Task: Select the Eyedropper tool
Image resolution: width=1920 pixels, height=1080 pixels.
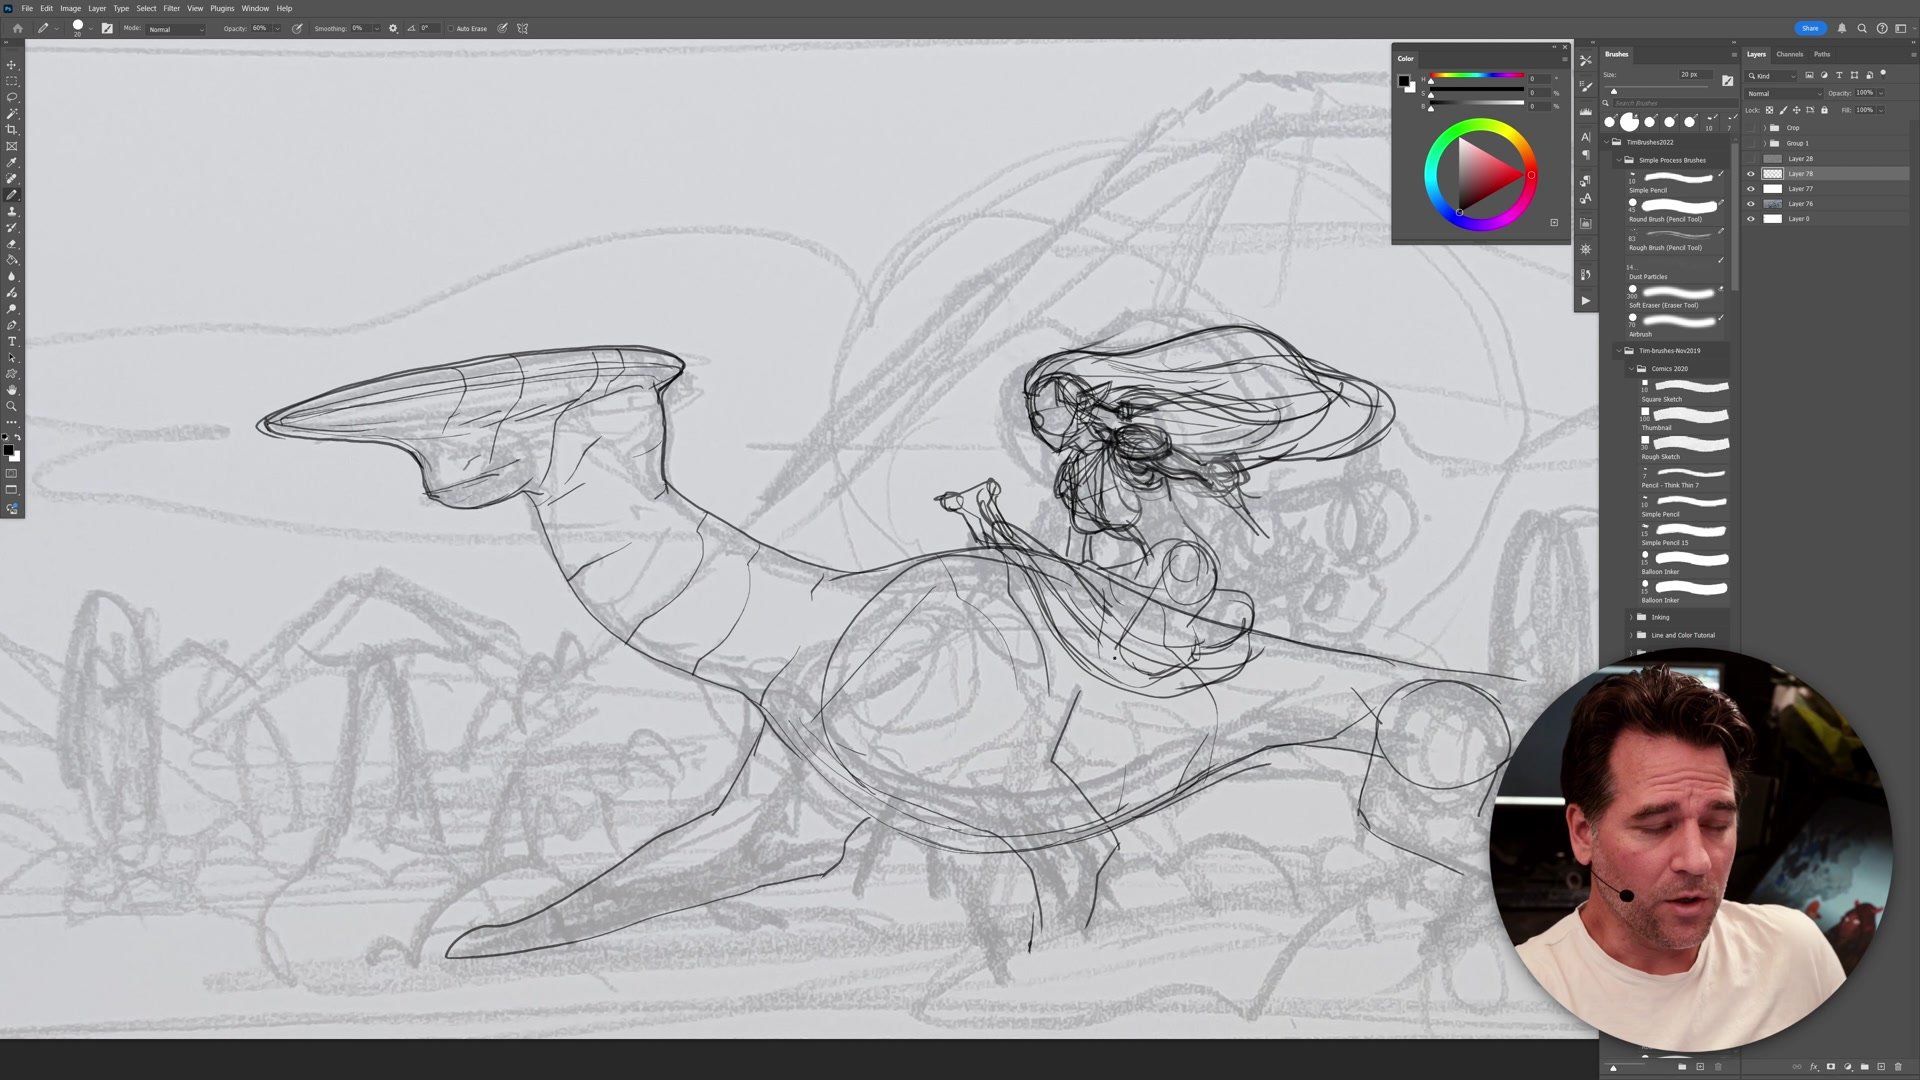Action: [x=12, y=162]
